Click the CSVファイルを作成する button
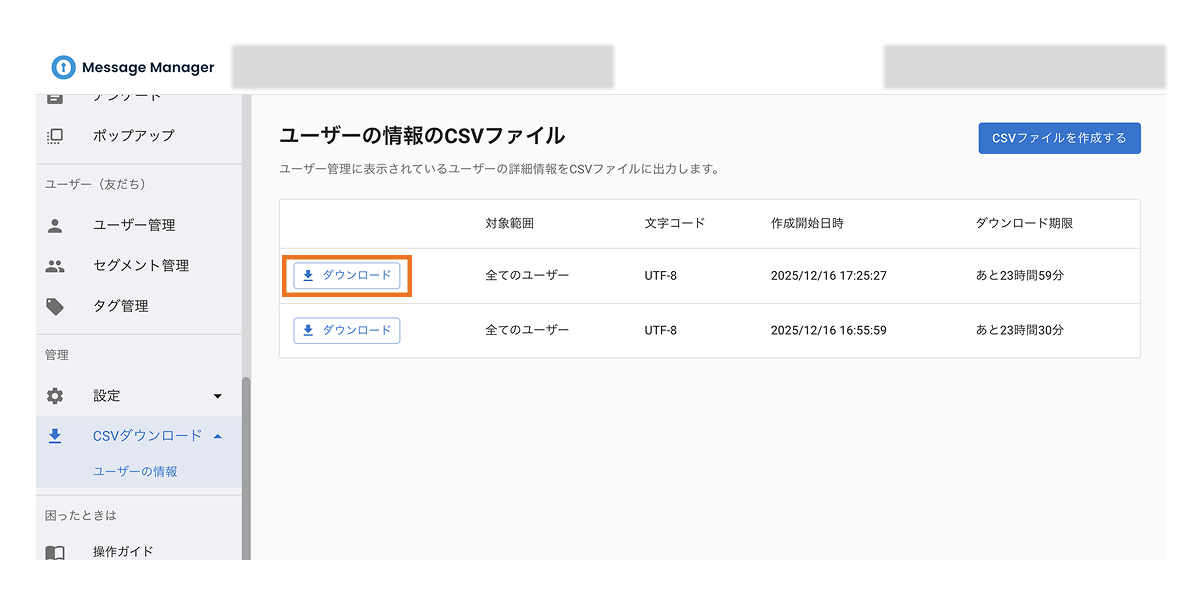 pyautogui.click(x=1059, y=138)
